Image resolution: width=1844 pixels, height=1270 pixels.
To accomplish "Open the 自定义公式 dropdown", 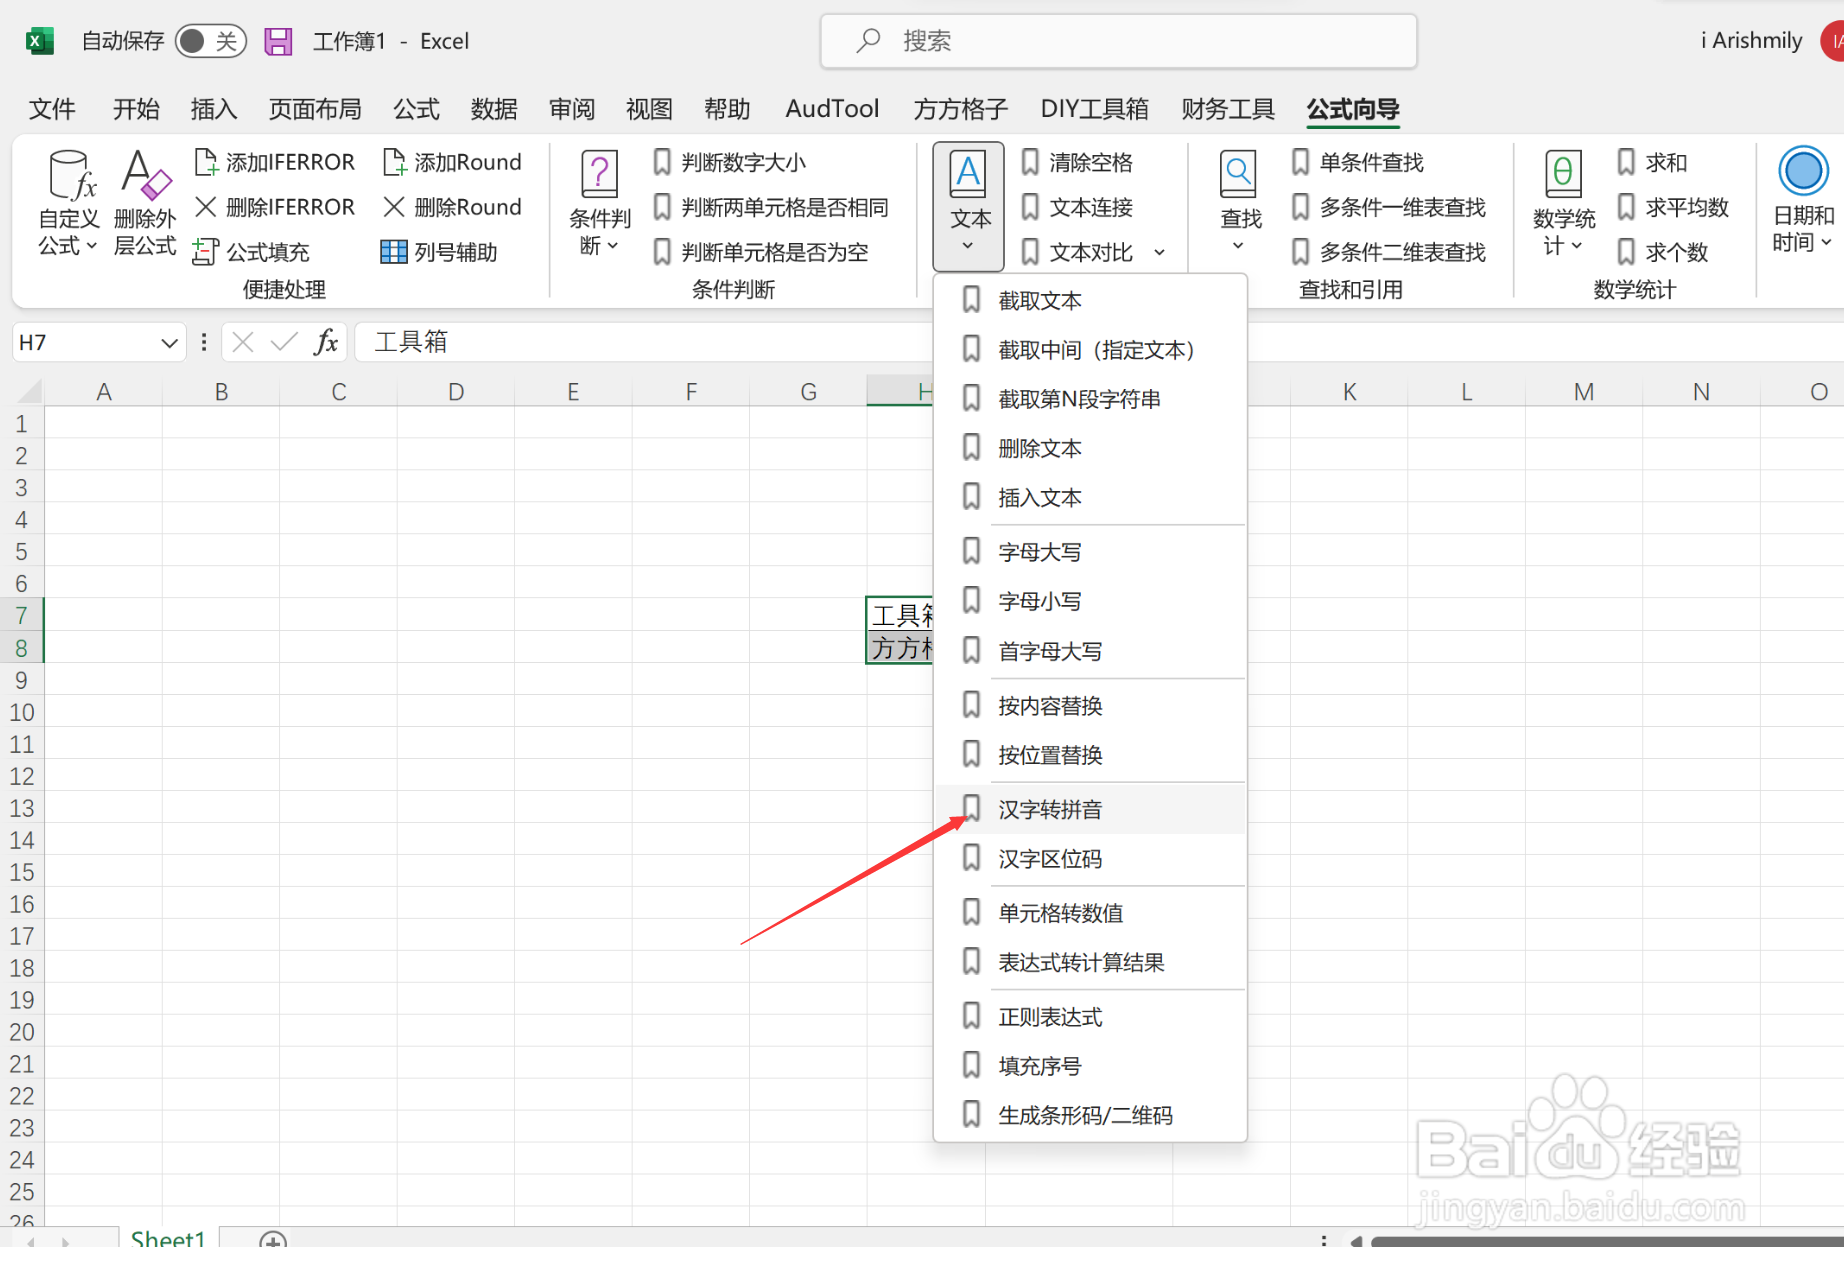I will click(68, 204).
